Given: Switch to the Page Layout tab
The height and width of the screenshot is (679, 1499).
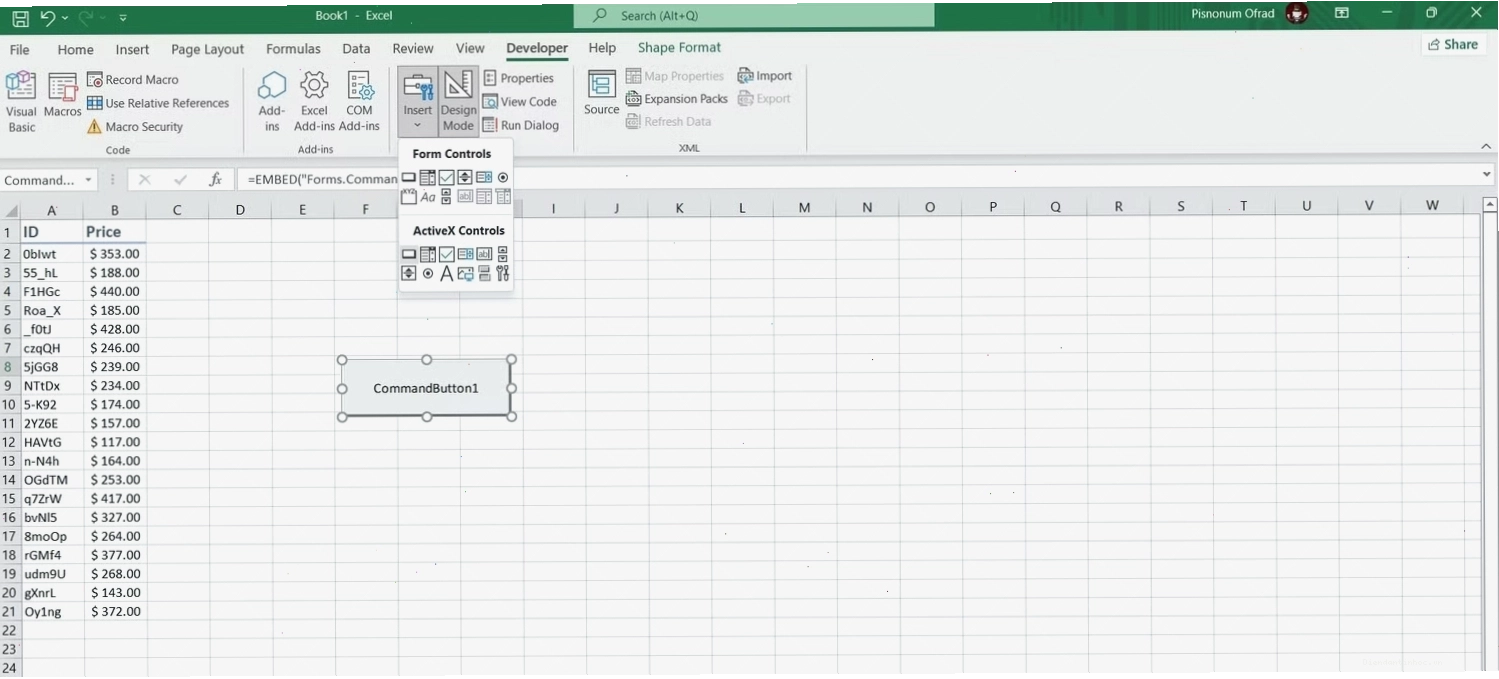Looking at the screenshot, I should 207,49.
